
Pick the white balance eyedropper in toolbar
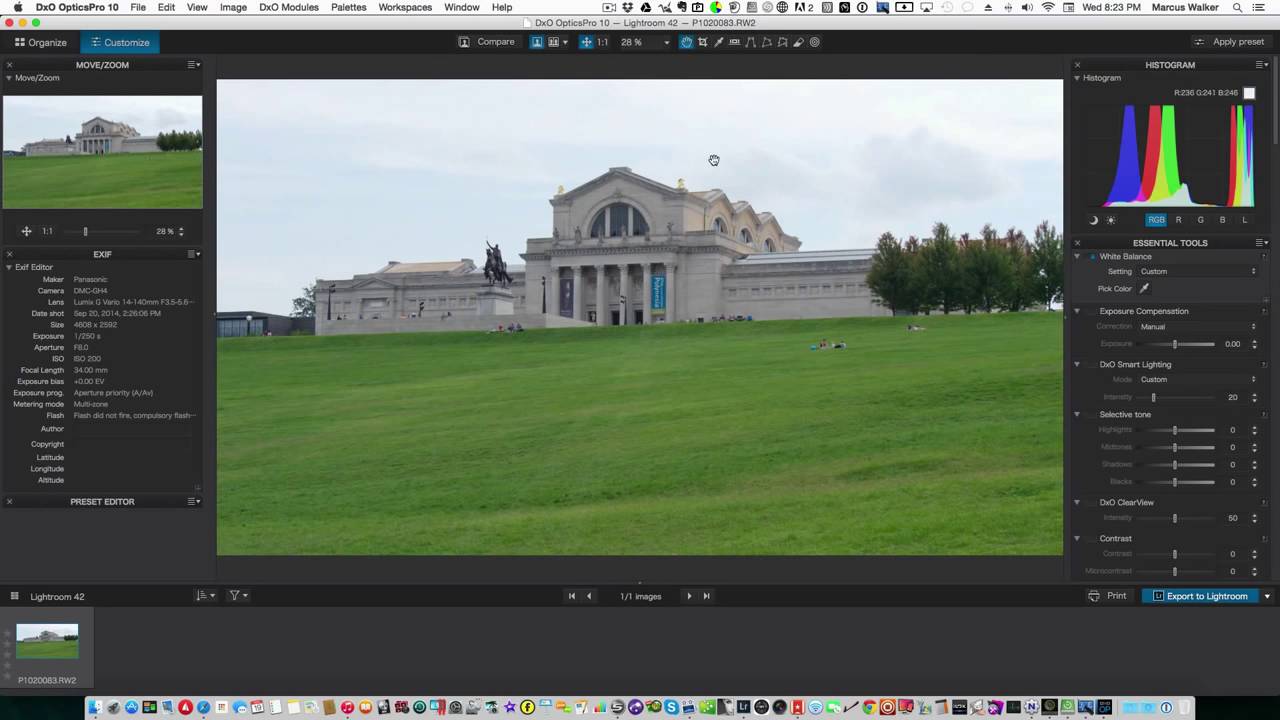coord(718,42)
